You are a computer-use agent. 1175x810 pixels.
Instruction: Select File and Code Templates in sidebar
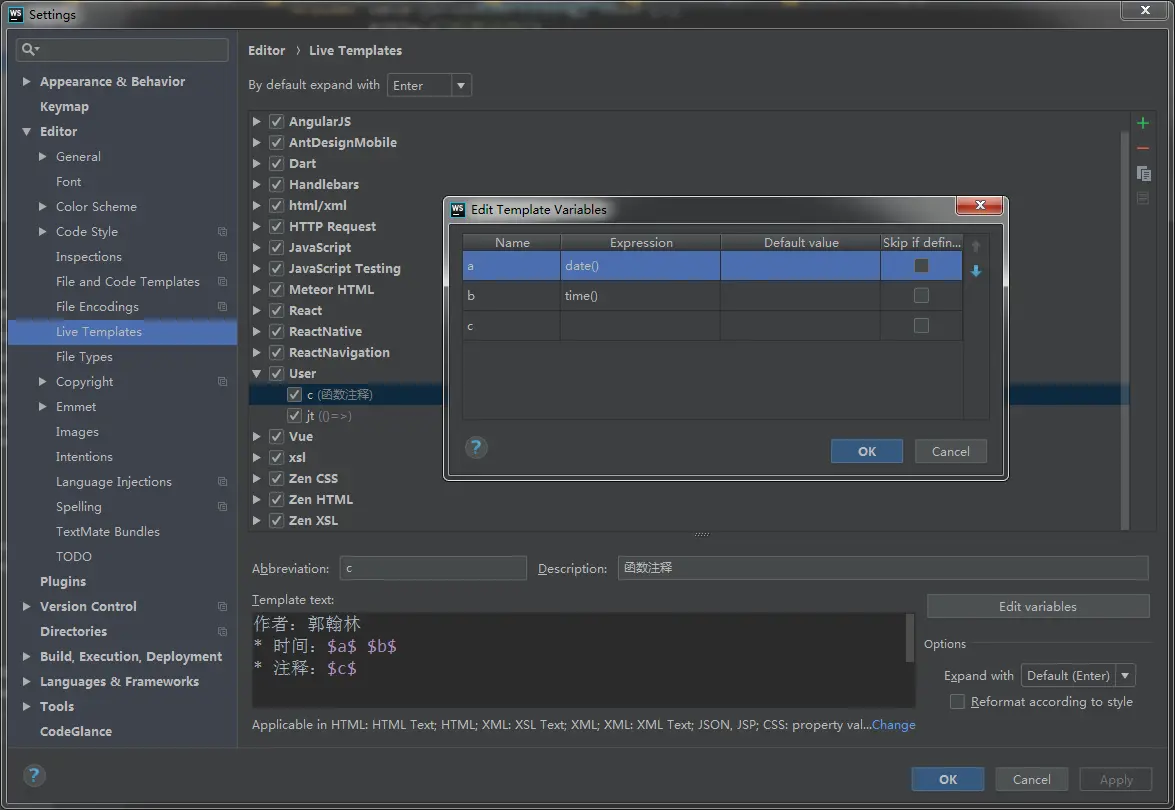127,282
